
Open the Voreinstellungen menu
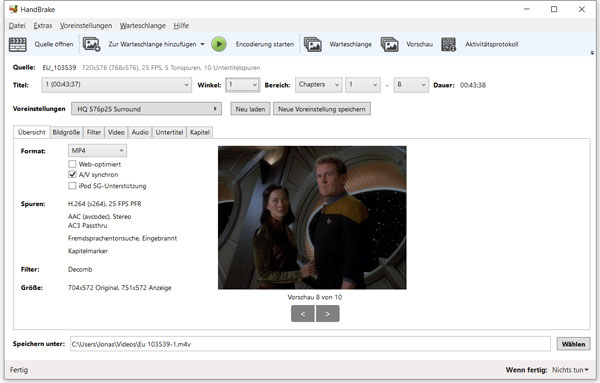click(x=86, y=26)
